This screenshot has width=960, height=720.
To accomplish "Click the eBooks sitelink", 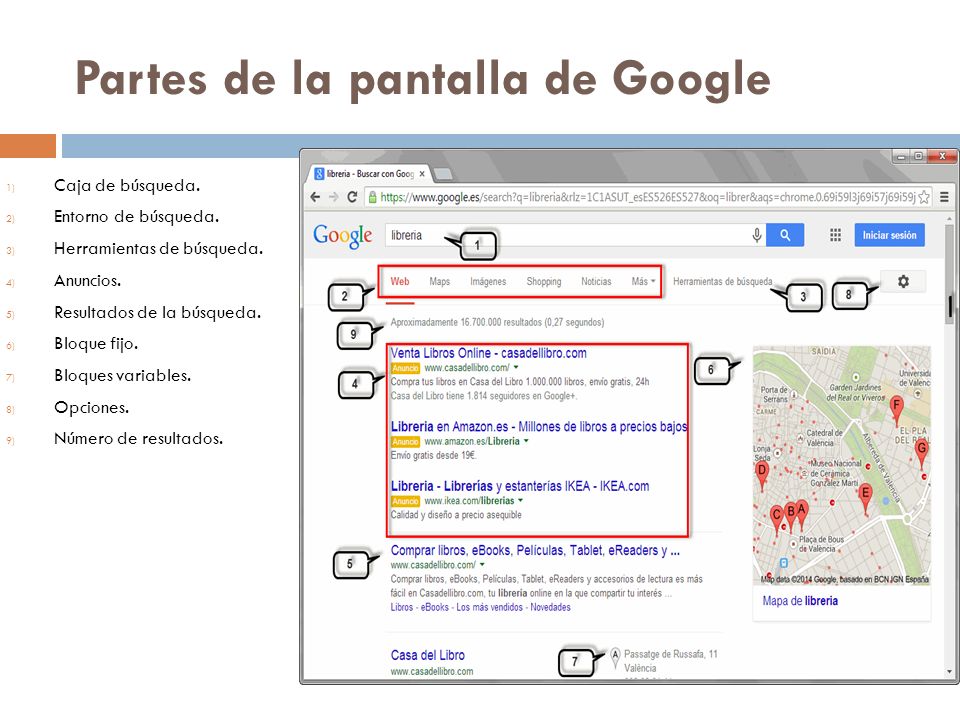I will (x=435, y=607).
